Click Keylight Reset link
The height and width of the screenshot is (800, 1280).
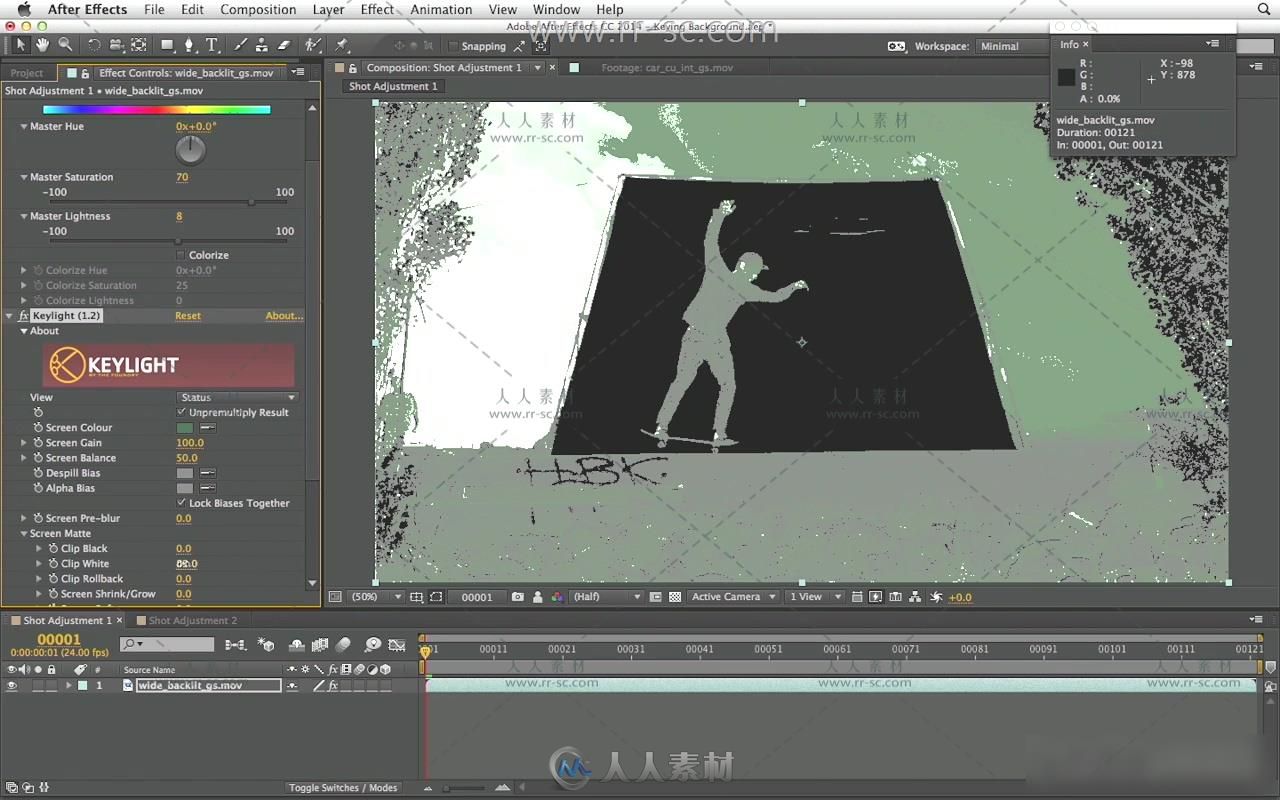[x=188, y=316]
